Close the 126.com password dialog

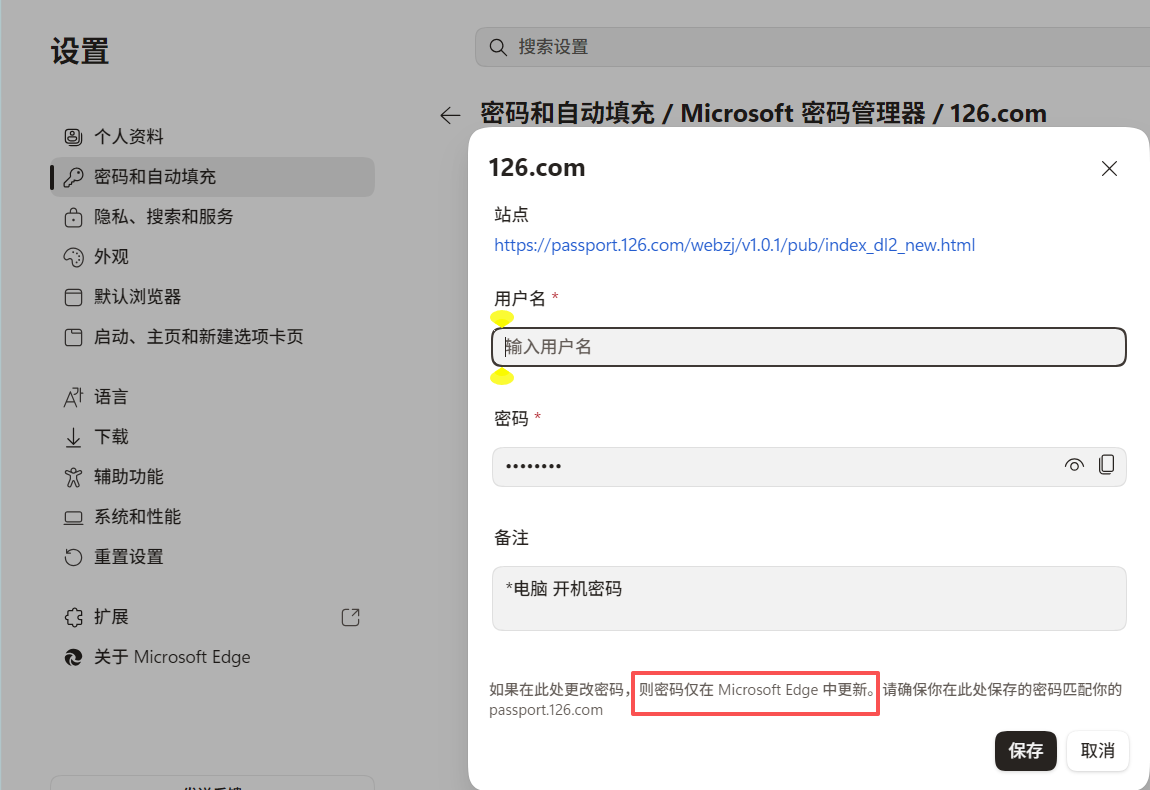(x=1109, y=169)
